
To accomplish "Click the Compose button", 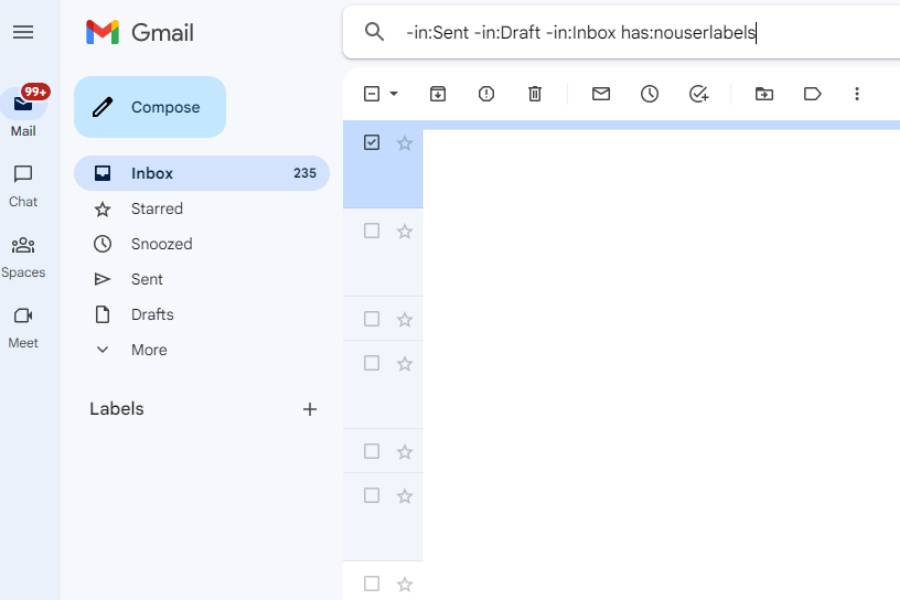I will pos(150,107).
